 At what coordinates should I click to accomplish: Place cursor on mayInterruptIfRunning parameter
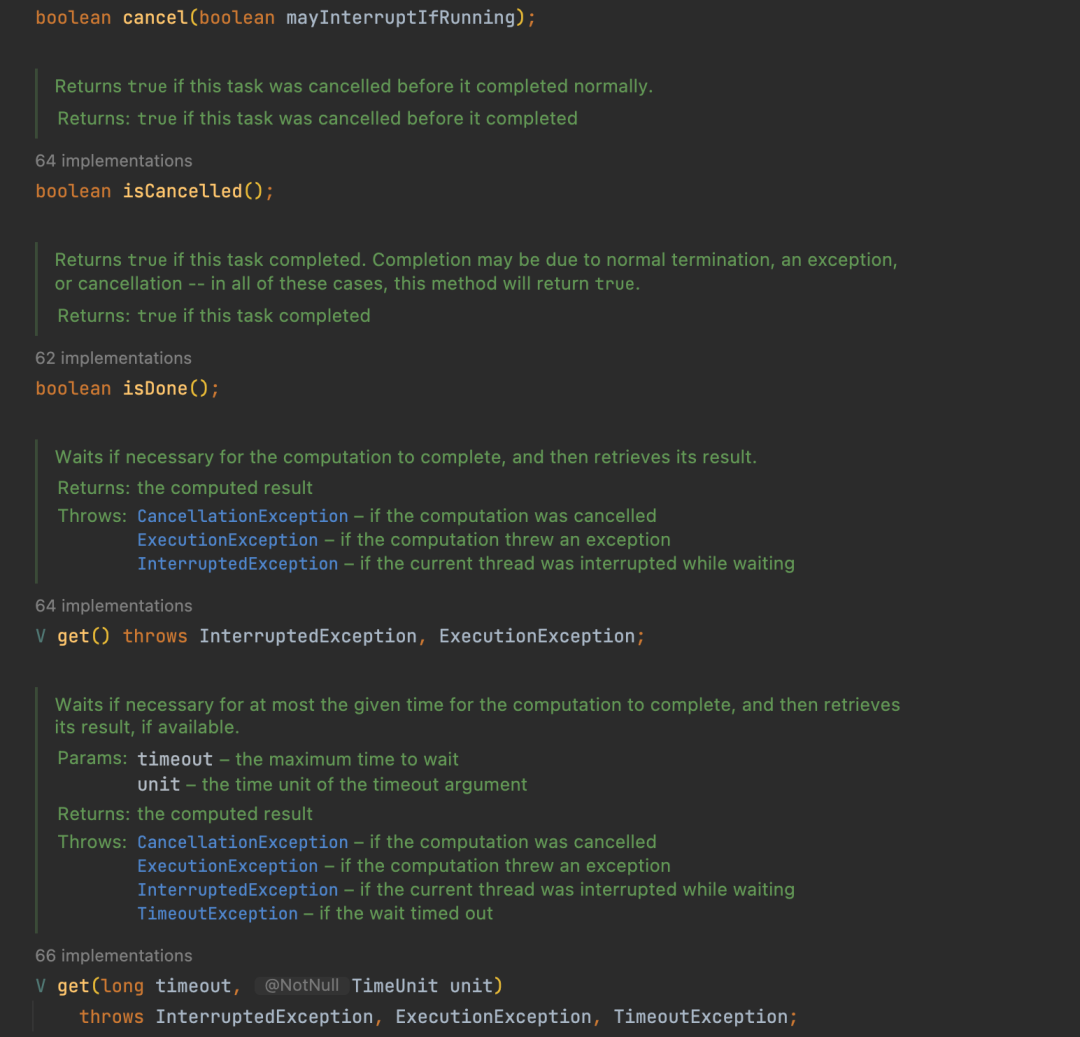(x=400, y=18)
